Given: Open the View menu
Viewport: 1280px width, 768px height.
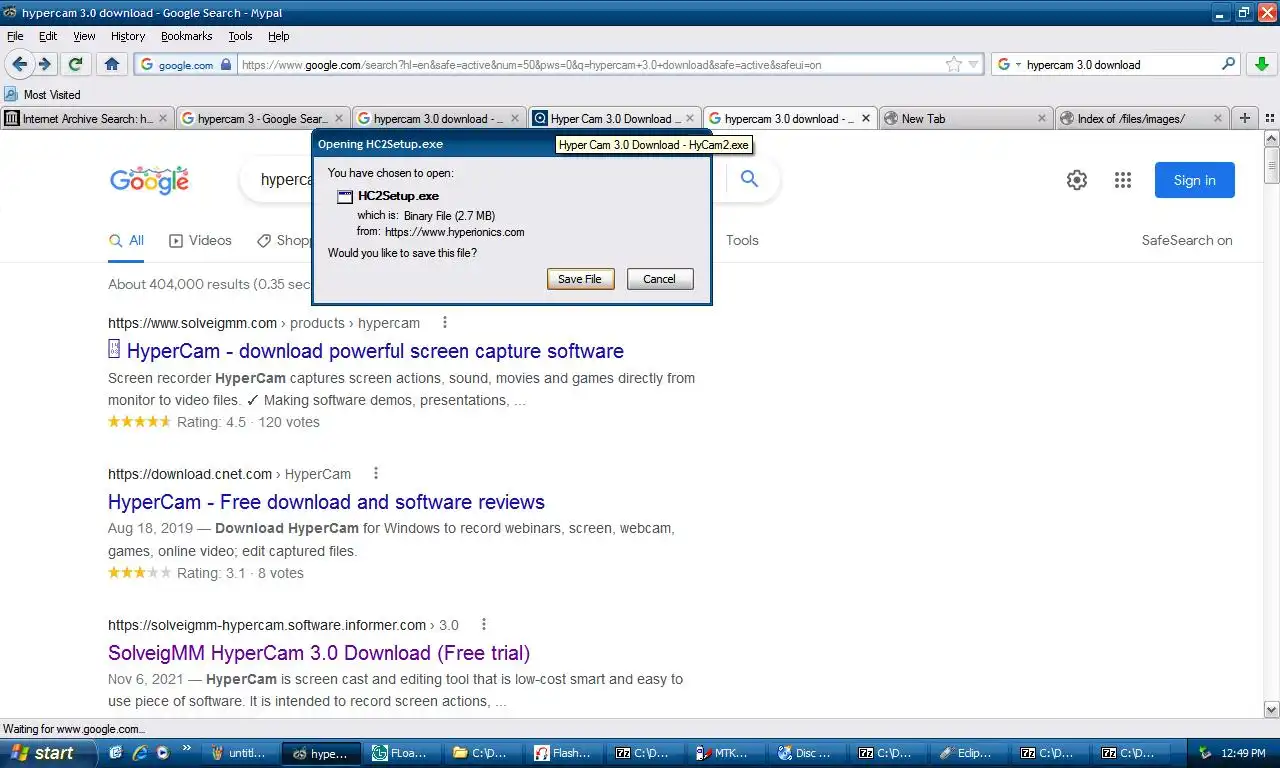Looking at the screenshot, I should pos(84,36).
